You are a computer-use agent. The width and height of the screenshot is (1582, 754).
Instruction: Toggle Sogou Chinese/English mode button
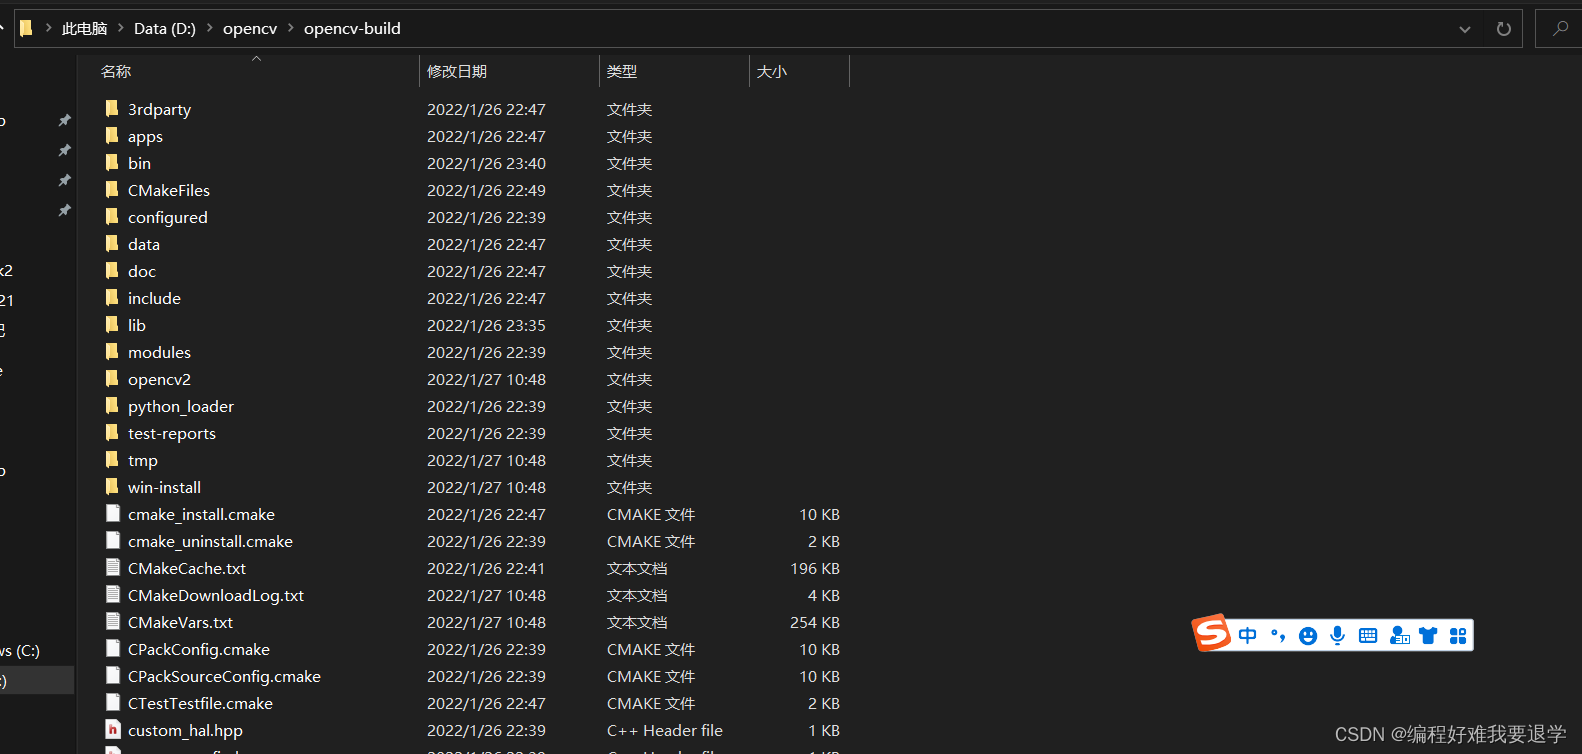tap(1248, 636)
